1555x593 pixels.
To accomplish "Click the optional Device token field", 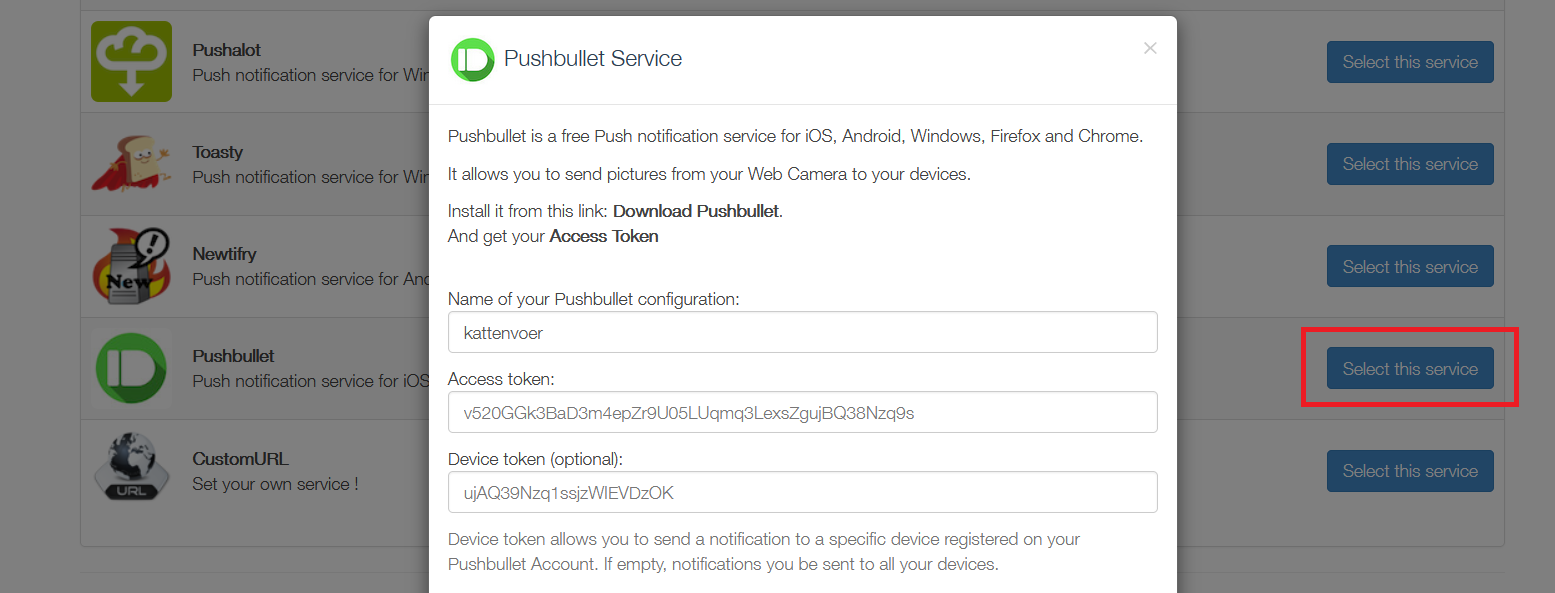I will [802, 492].
